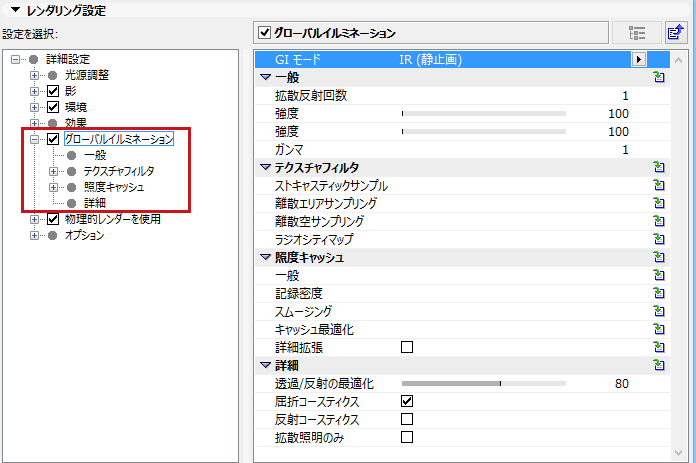Click the green icon beside キャッシュ最適化

tap(659, 329)
